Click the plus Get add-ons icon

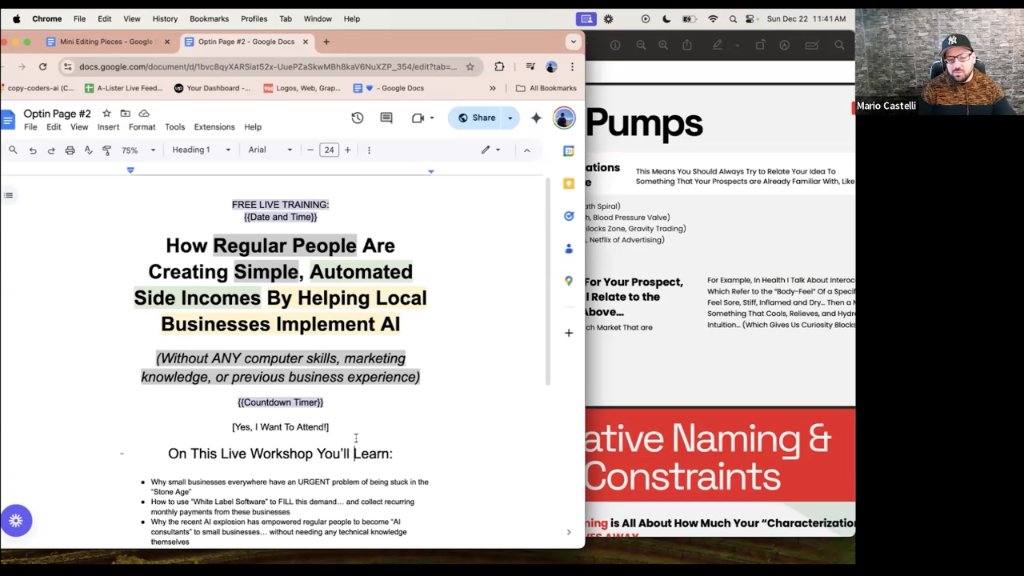click(x=569, y=333)
